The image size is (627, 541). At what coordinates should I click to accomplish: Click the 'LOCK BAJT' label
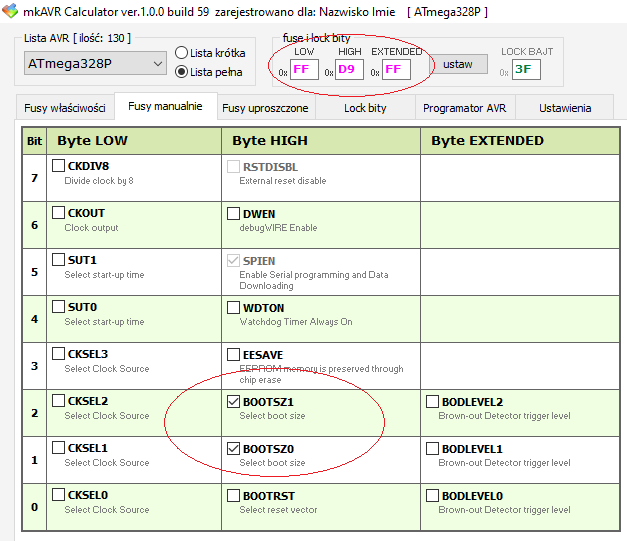pyautogui.click(x=527, y=52)
